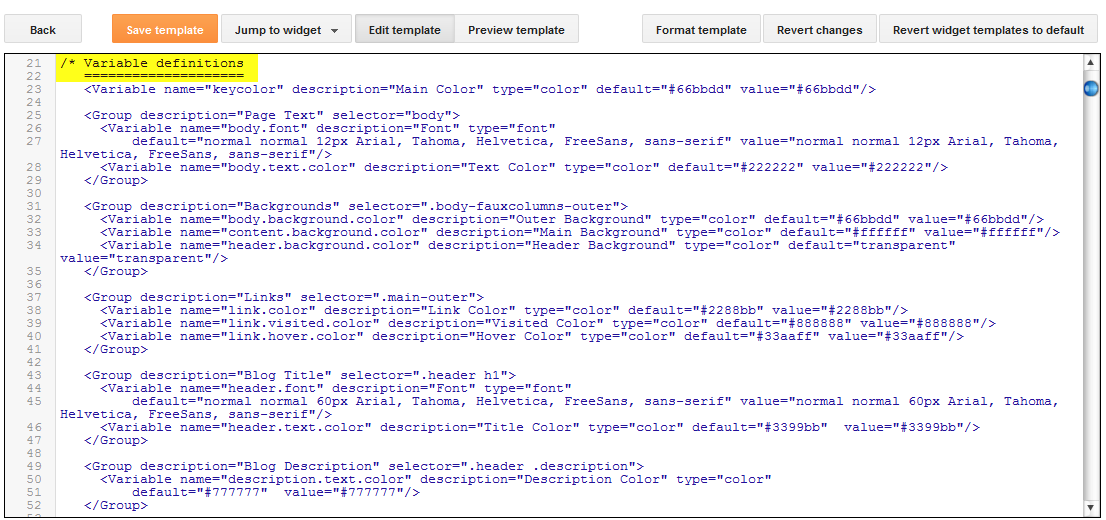Switch to Preview template view
This screenshot has height=520, width=1106.
click(516, 30)
